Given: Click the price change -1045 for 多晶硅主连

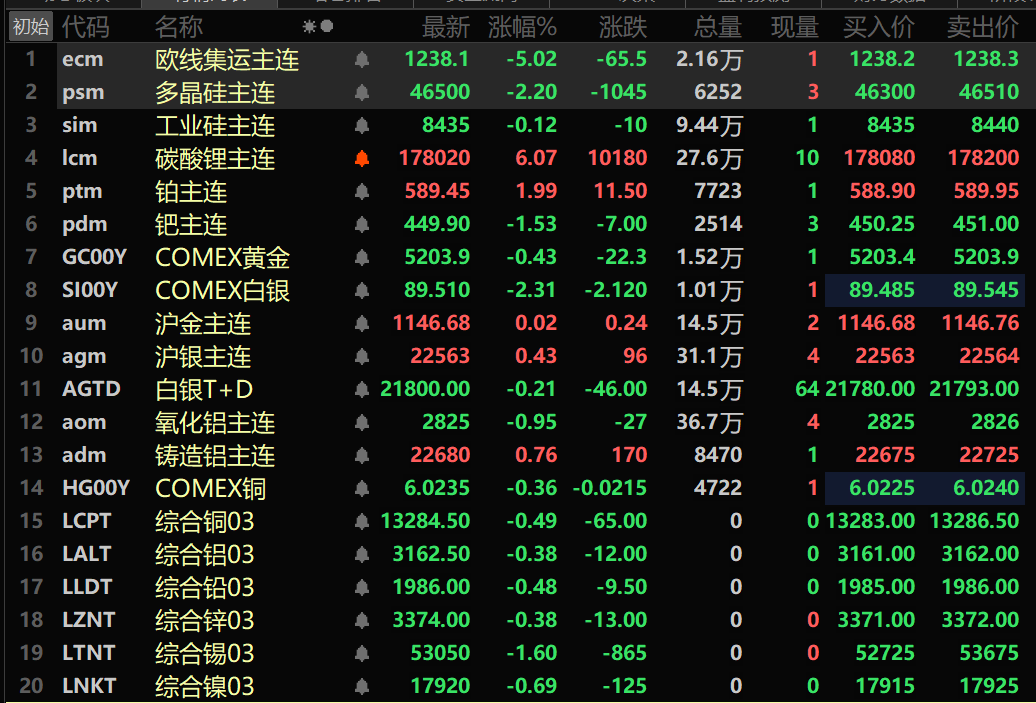Looking at the screenshot, I should [x=618, y=92].
